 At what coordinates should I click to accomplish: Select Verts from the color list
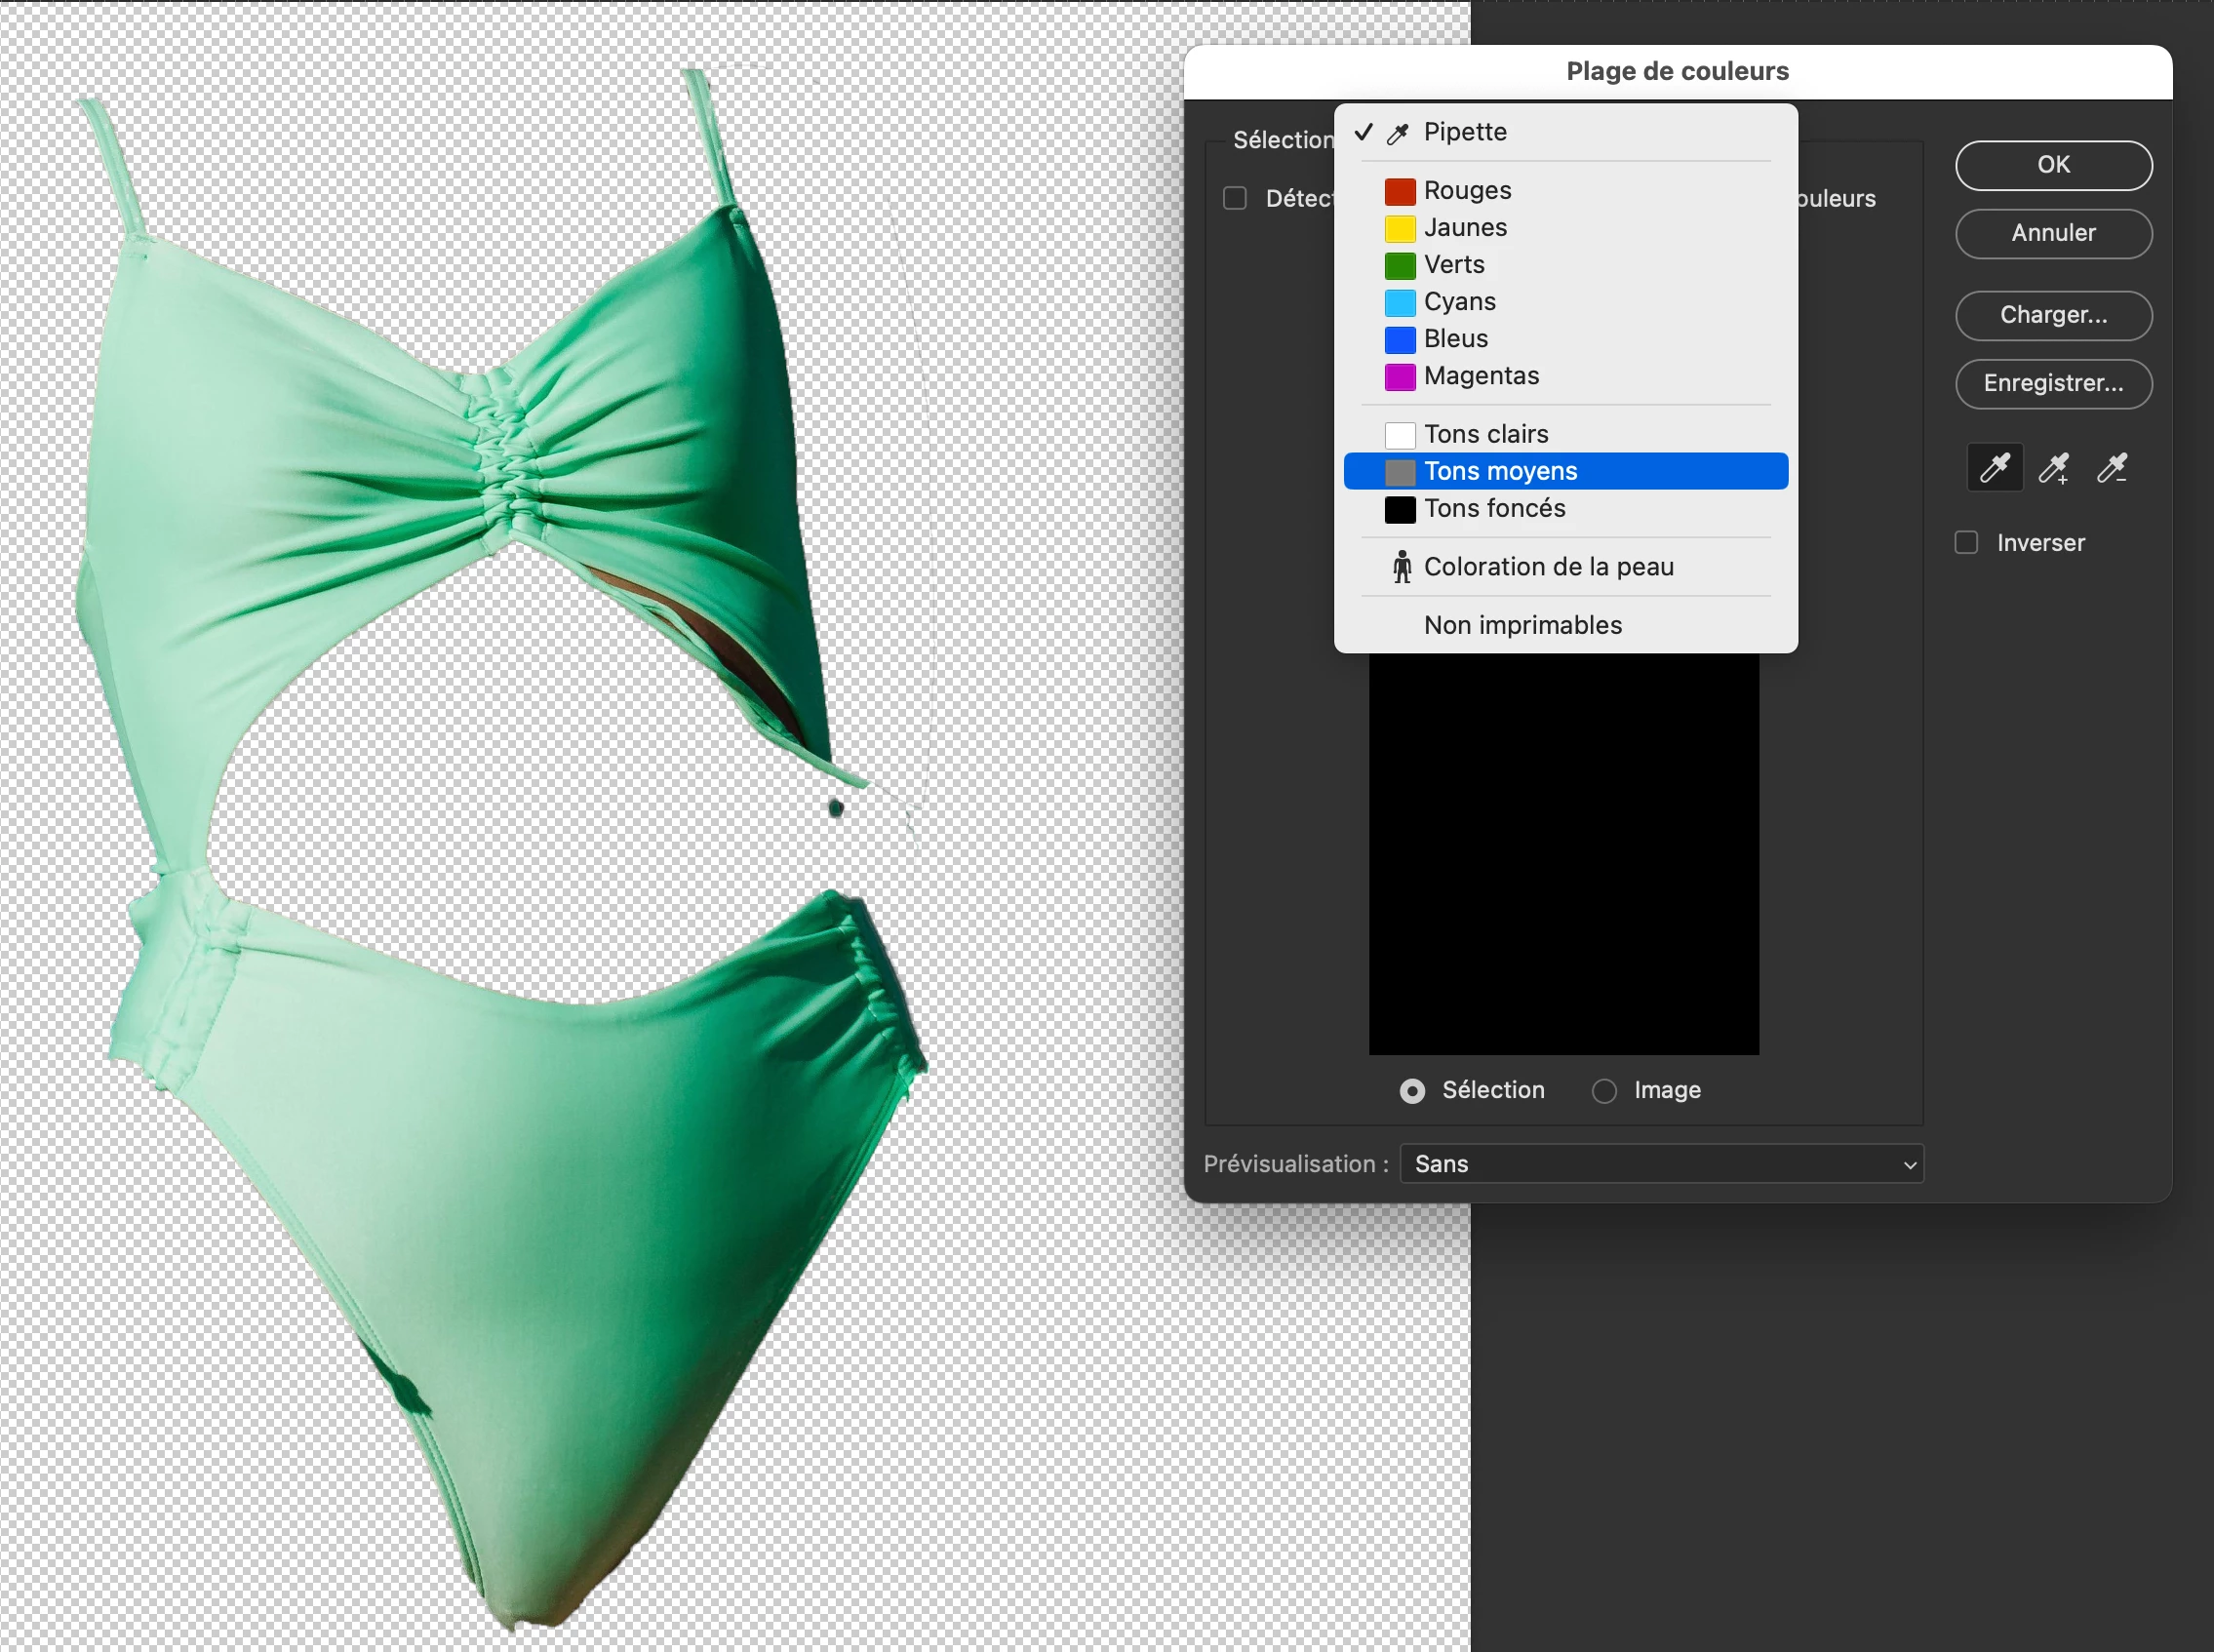pyautogui.click(x=1453, y=265)
